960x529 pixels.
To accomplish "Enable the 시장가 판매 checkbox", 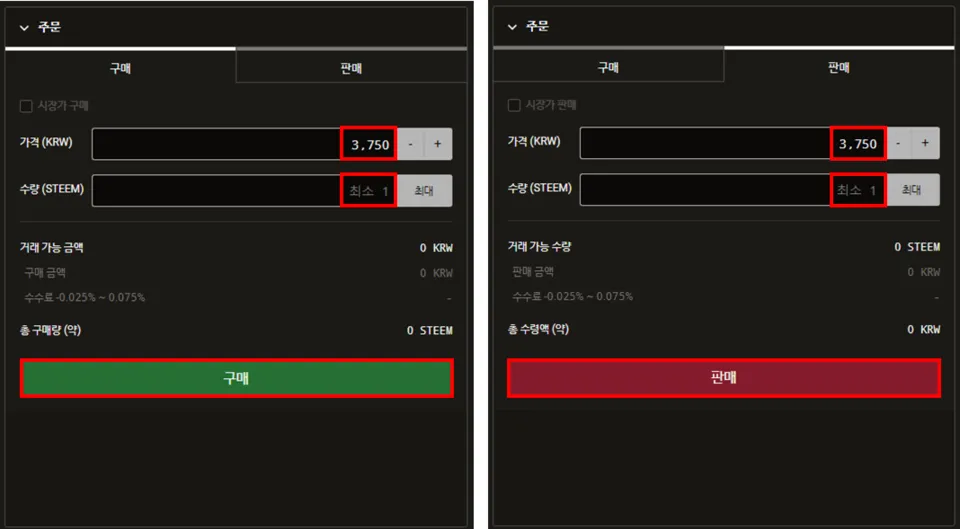I will (514, 105).
